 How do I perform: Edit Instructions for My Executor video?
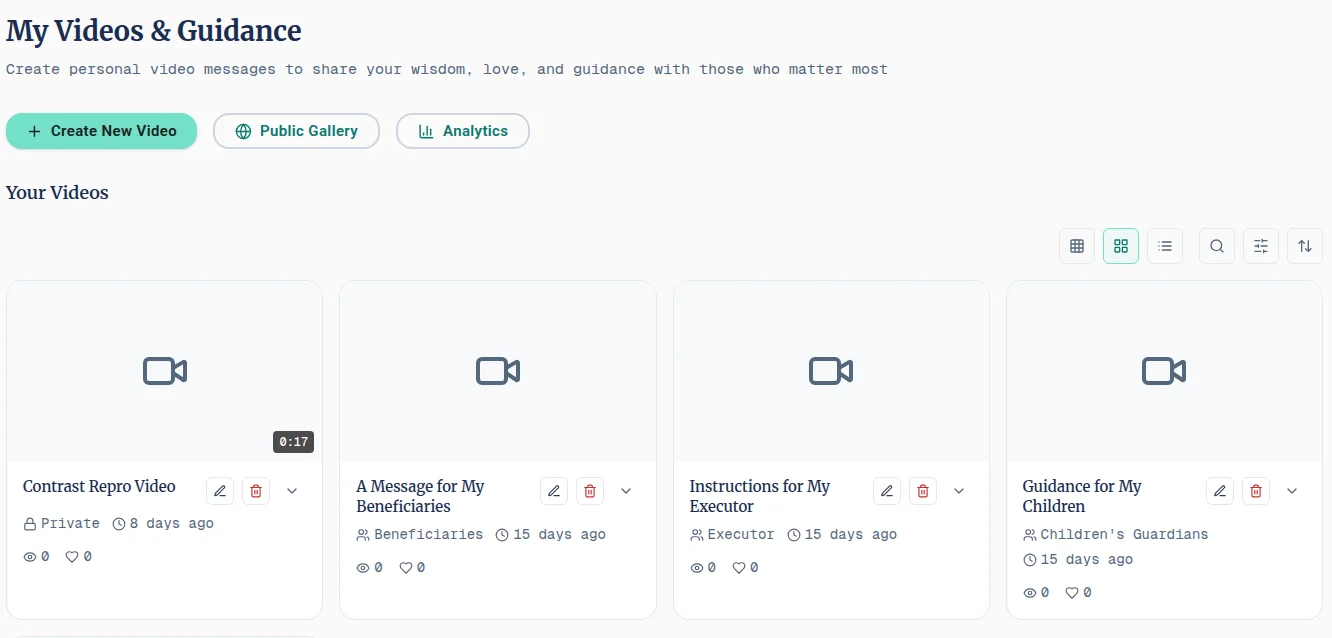point(887,491)
